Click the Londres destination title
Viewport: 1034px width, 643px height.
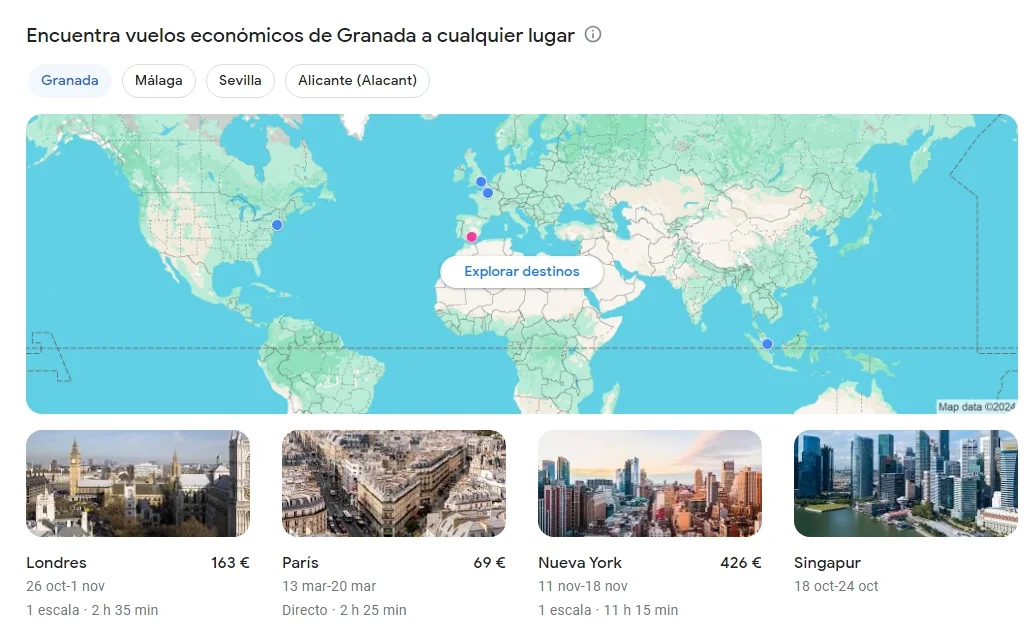tap(57, 563)
